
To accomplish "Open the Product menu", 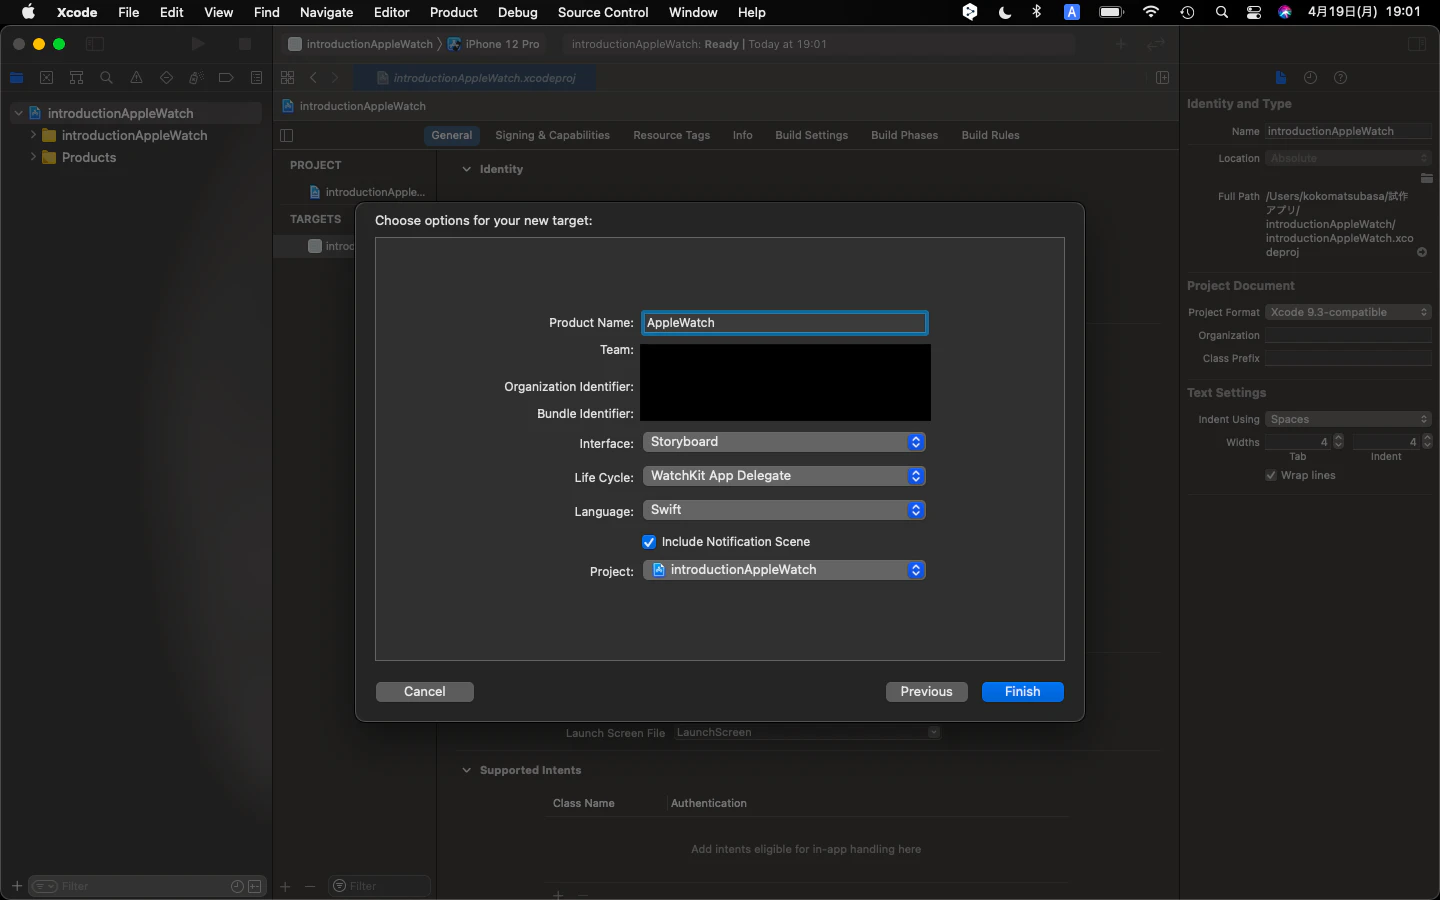I will [454, 12].
